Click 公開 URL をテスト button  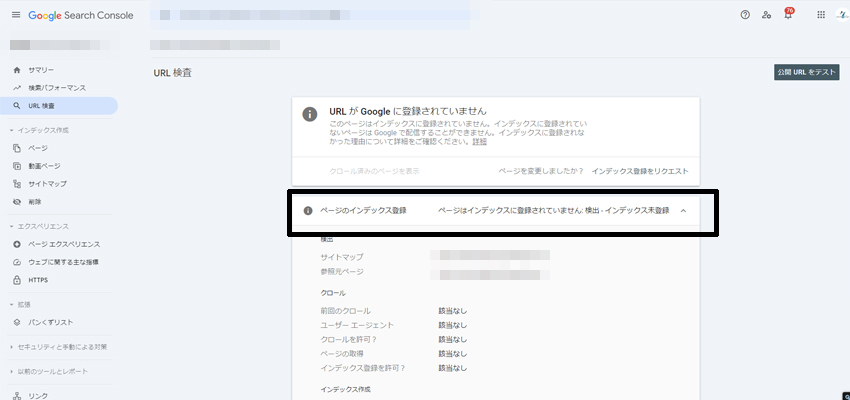[807, 72]
